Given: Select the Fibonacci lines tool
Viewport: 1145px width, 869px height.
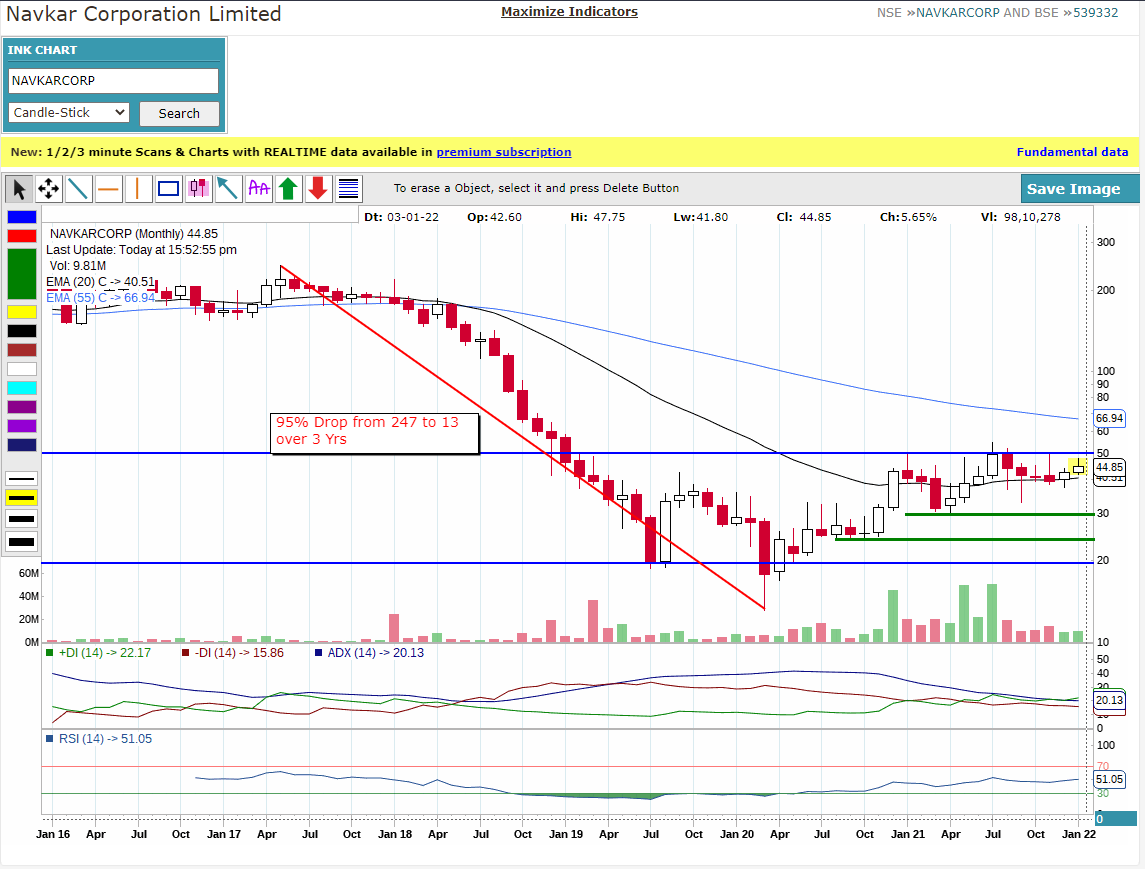Looking at the screenshot, I should [x=349, y=189].
